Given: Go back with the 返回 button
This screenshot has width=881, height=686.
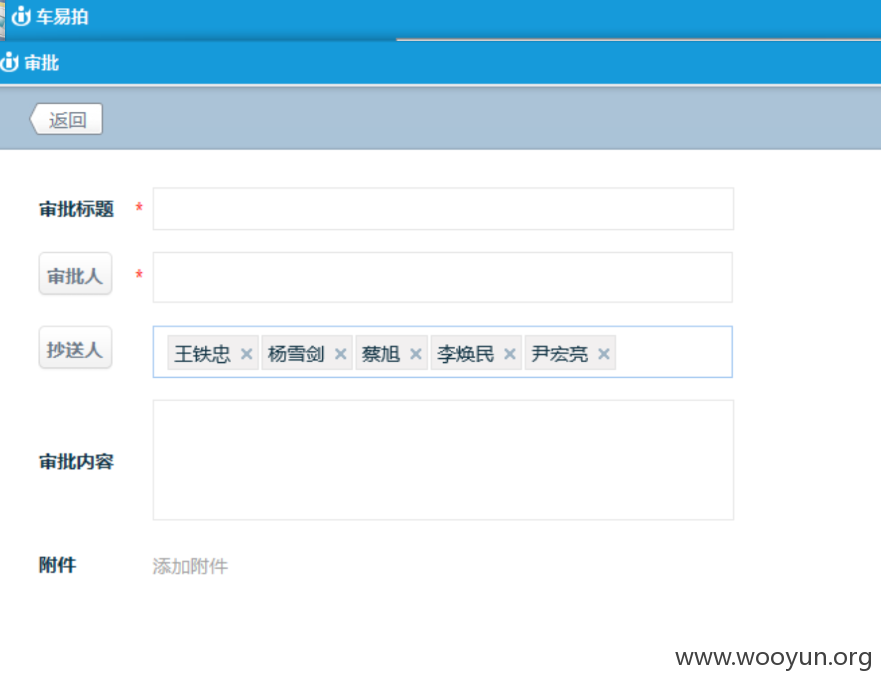Looking at the screenshot, I should pos(66,119).
